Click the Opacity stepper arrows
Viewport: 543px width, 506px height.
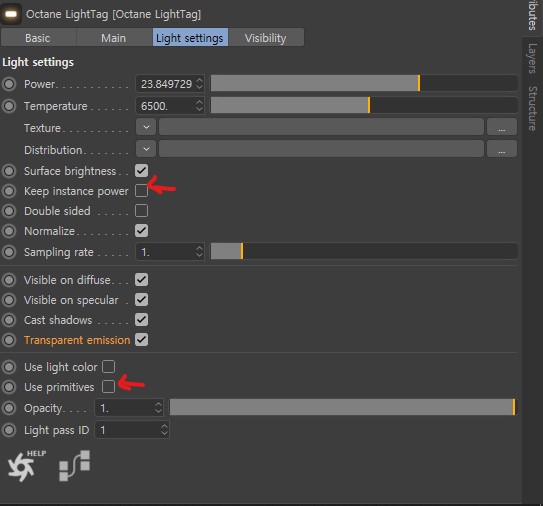pyautogui.click(x=158, y=408)
